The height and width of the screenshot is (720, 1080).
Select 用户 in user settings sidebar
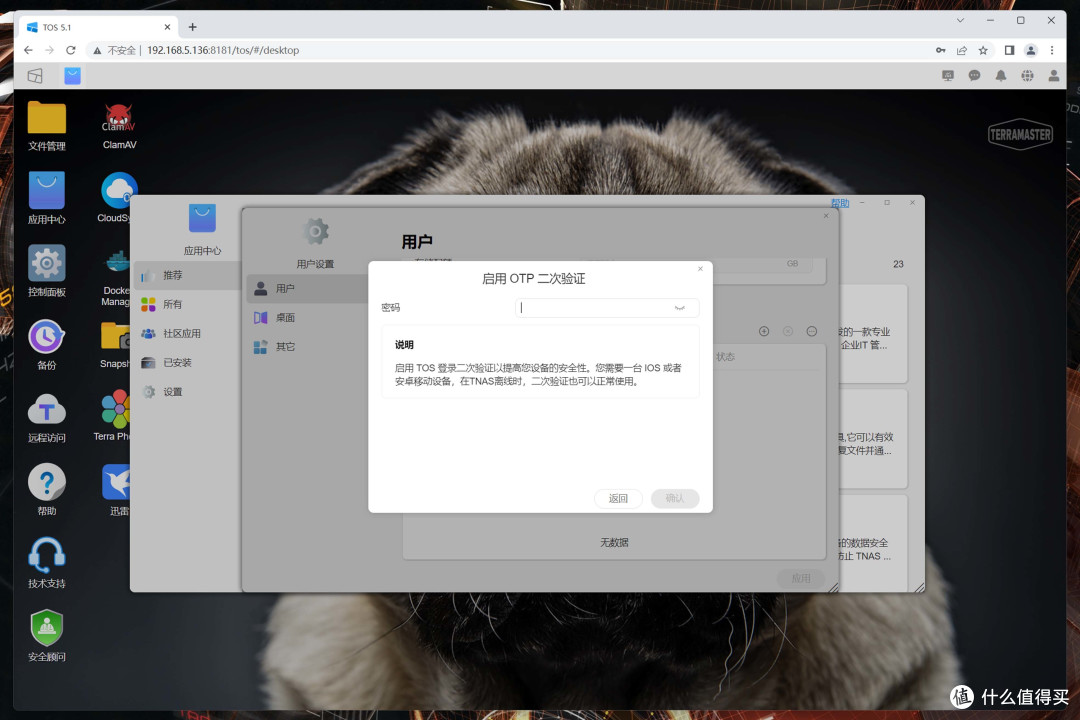[307, 289]
